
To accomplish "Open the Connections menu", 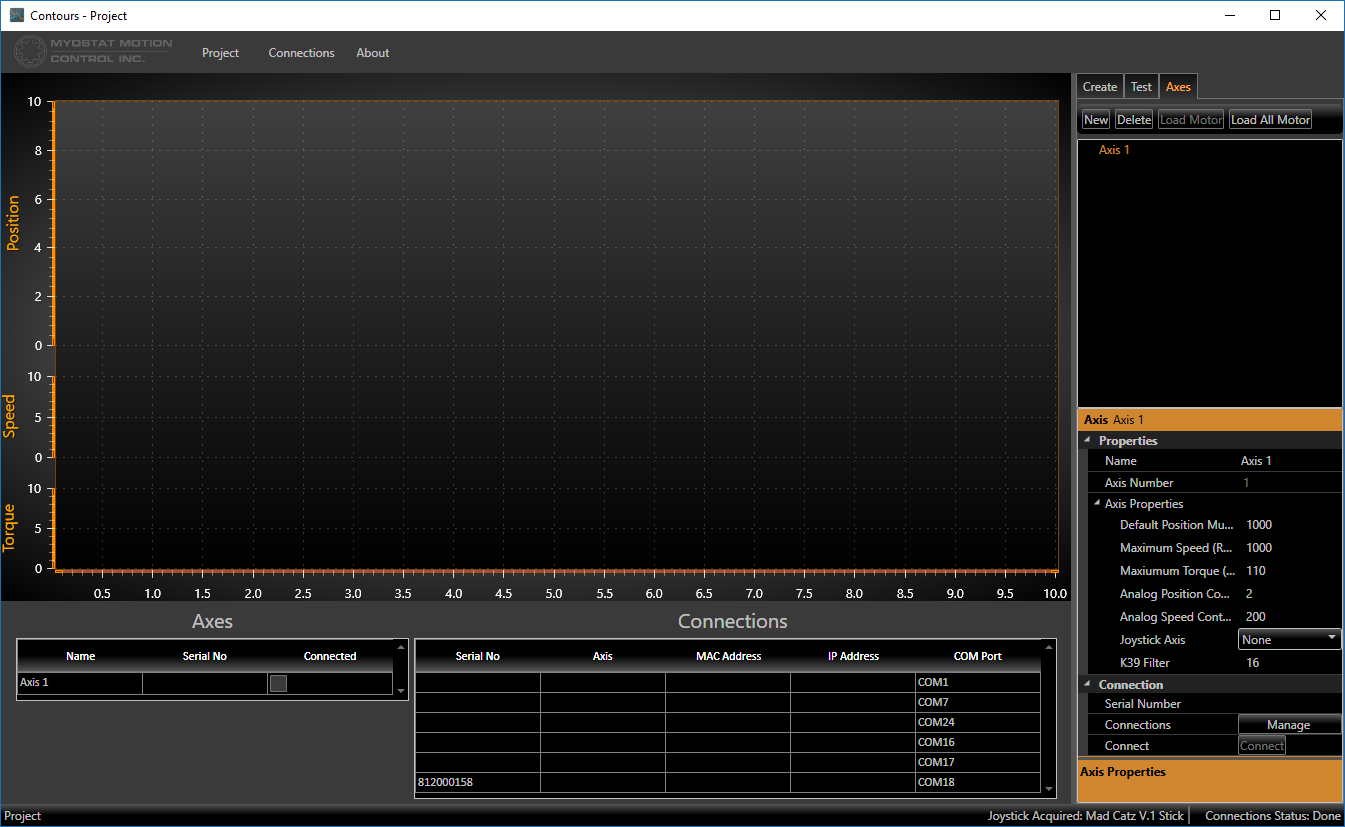I will pyautogui.click(x=301, y=53).
